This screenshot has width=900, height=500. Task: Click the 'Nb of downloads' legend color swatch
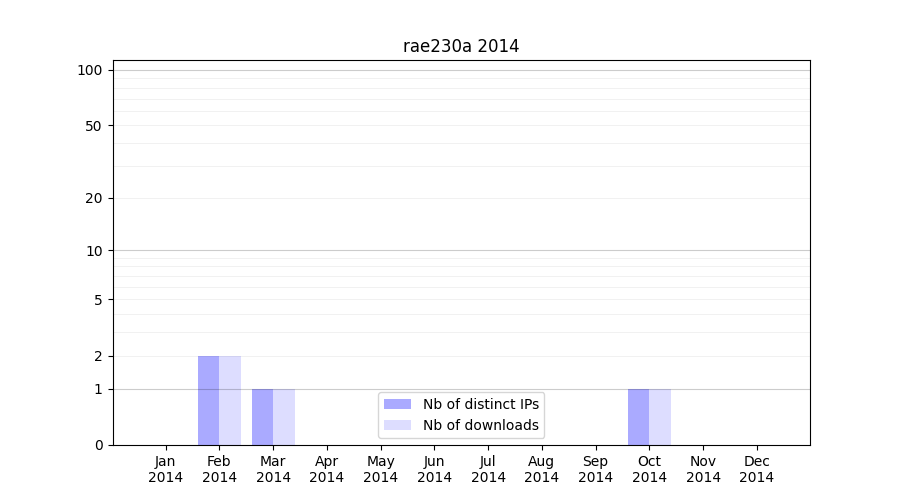(397, 425)
